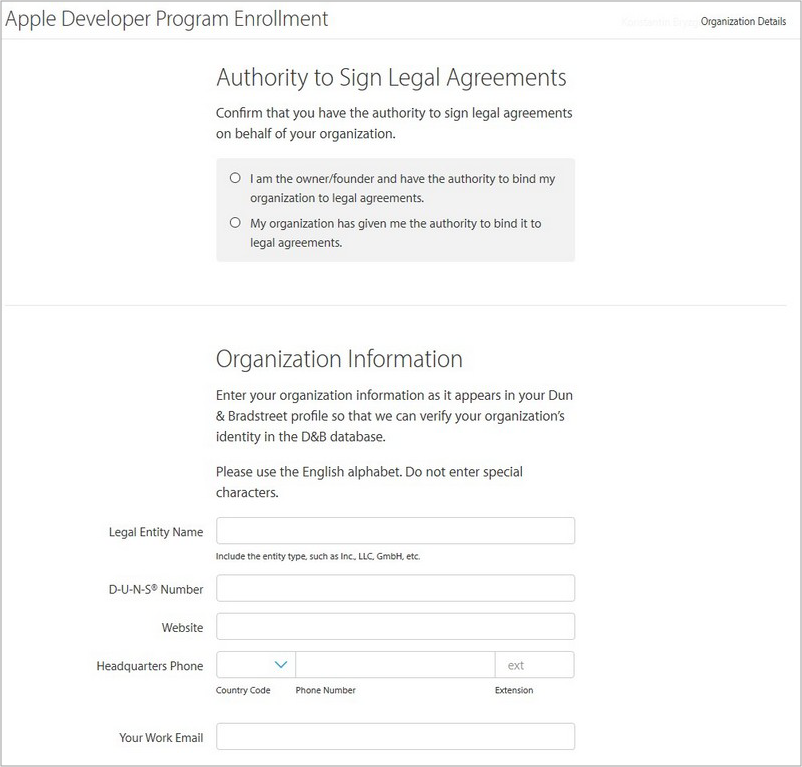The width and height of the screenshot is (802, 767).
Task: Focus the D-U-N-S Number input box
Action: pos(394,588)
